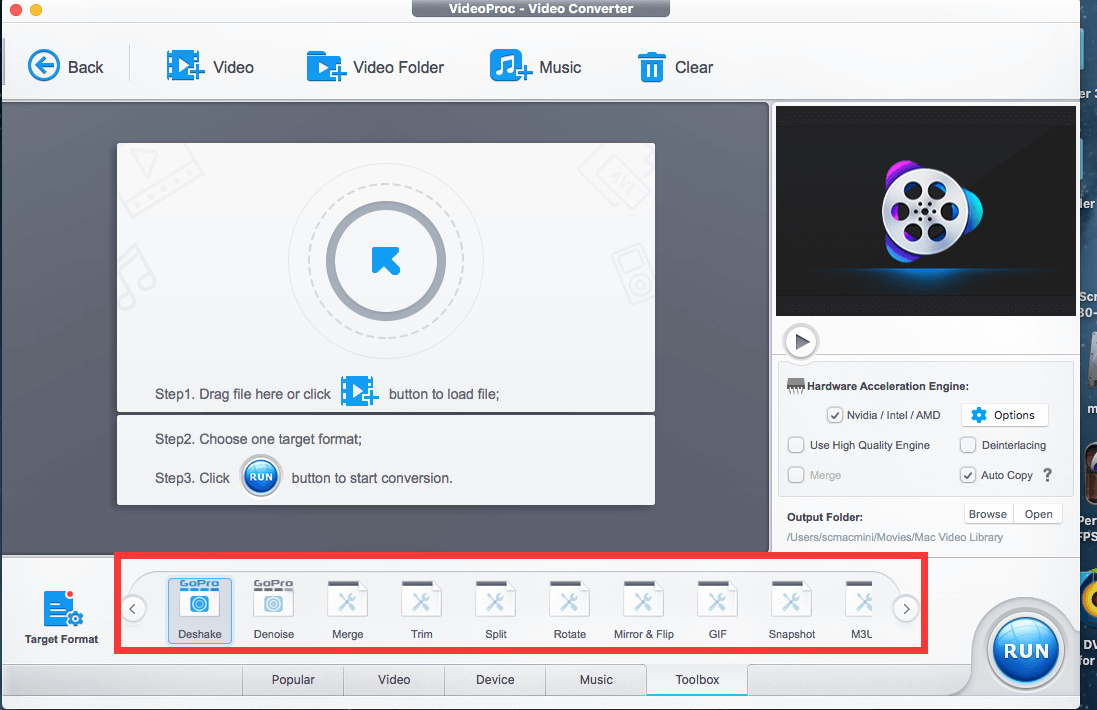This screenshot has height=710, width=1097.
Task: Click the add-video icon in Step1 text
Action: pyautogui.click(x=359, y=391)
